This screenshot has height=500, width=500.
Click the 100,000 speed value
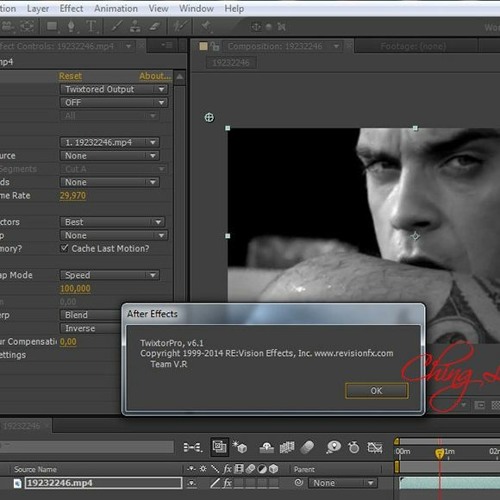[75, 288]
